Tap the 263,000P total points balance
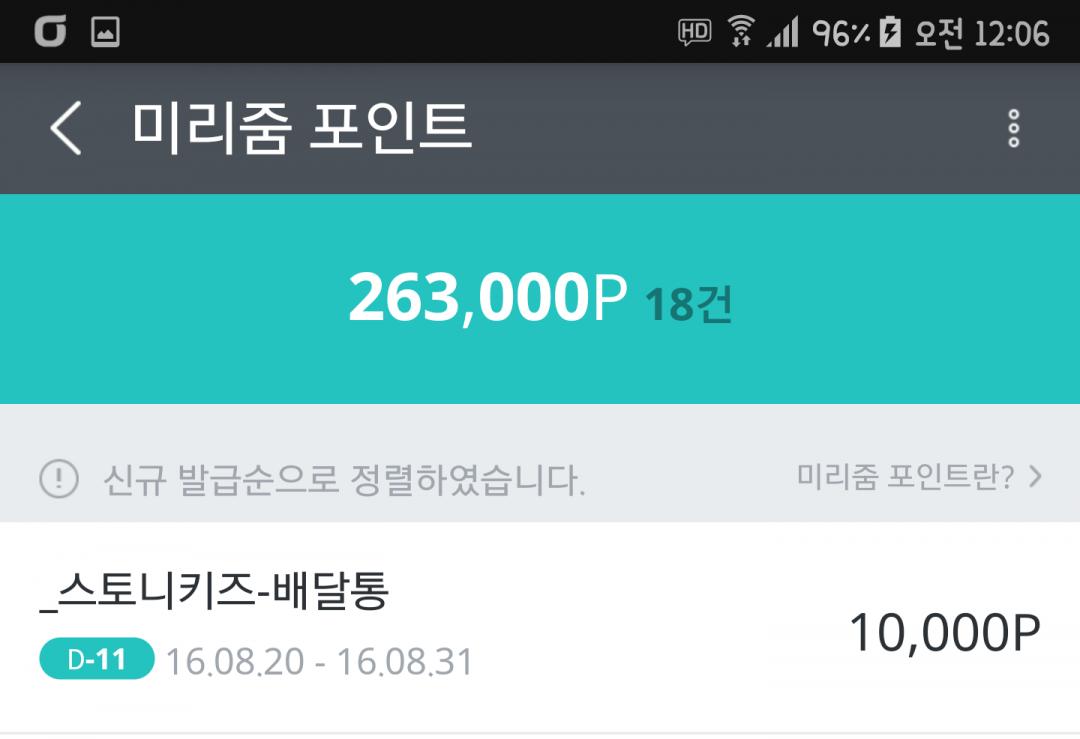Viewport: 1080px width, 739px height. coord(487,299)
